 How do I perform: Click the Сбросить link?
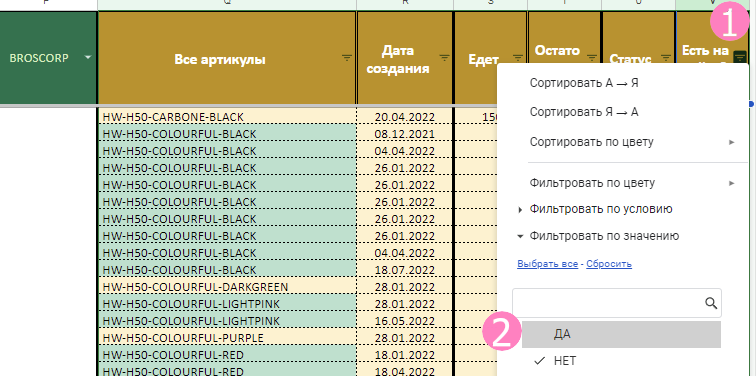pos(609,264)
